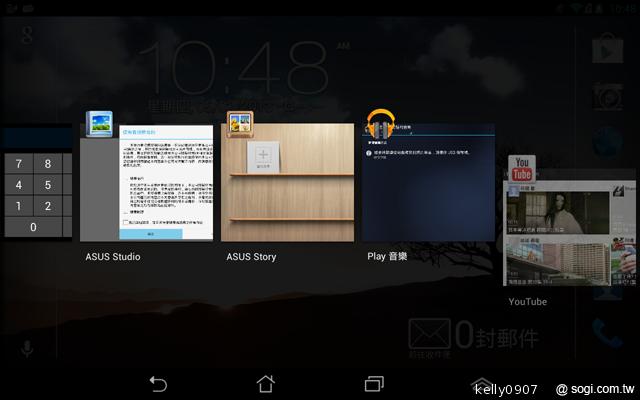Open the YouTube app icon

522,169
